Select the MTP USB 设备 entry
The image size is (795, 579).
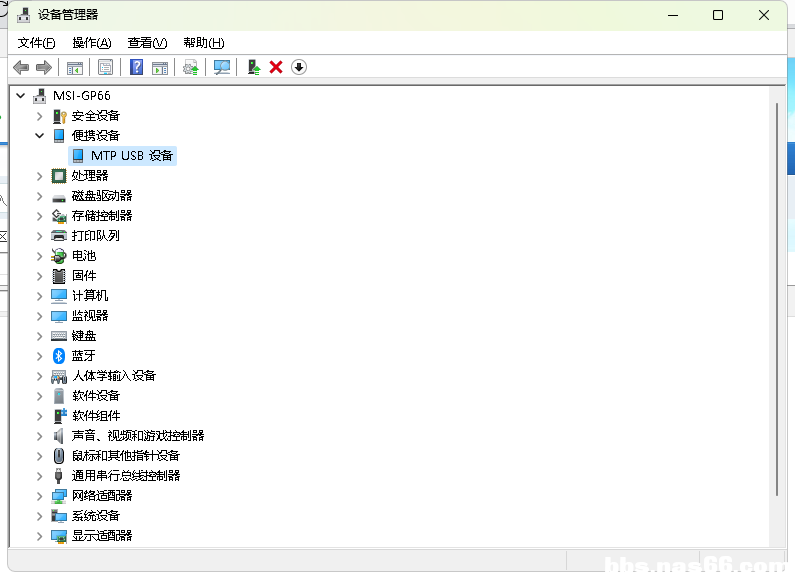pyautogui.click(x=131, y=156)
